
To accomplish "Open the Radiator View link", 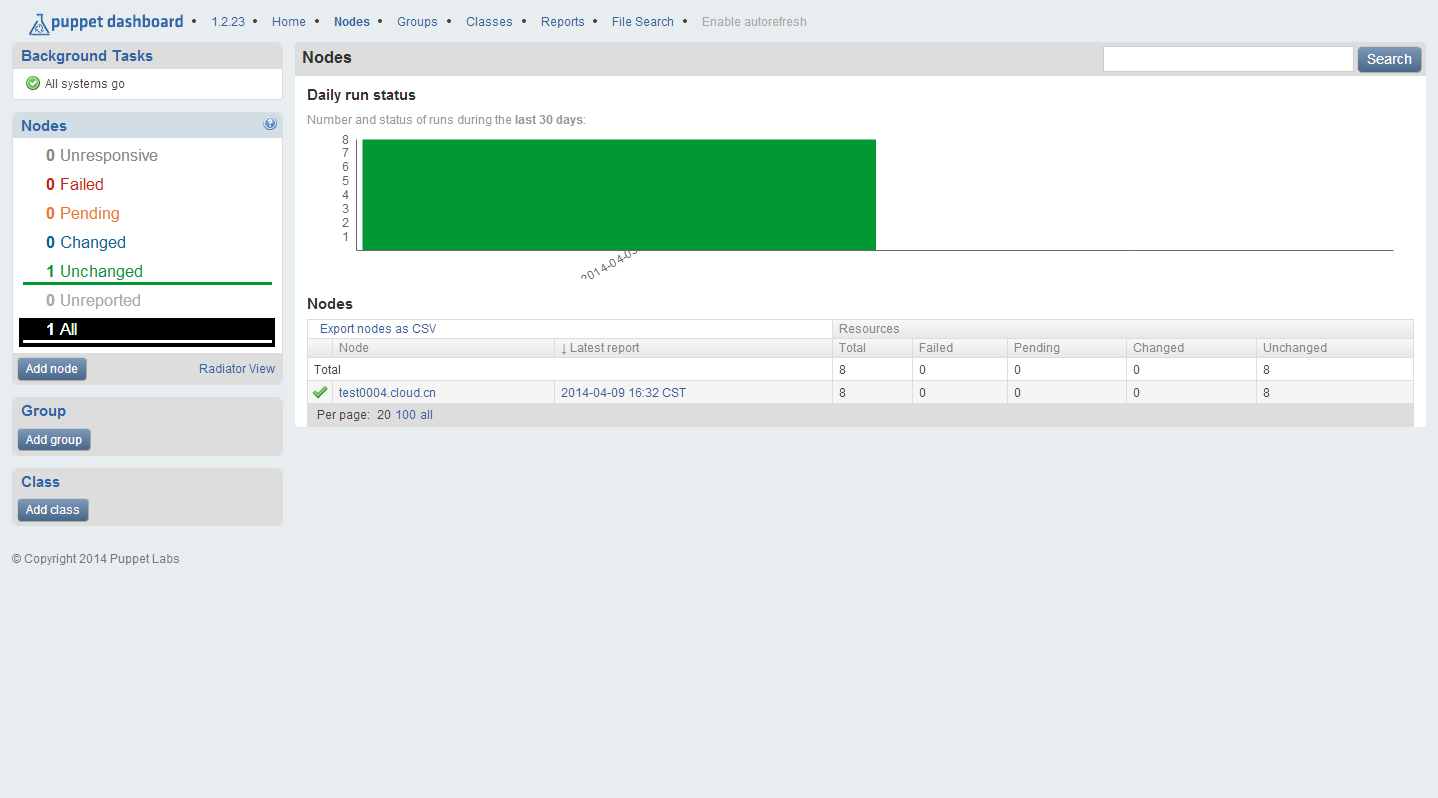I will pyautogui.click(x=237, y=369).
